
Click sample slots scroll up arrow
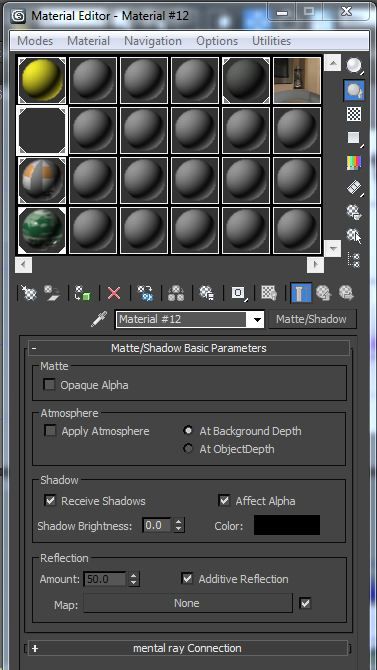(x=332, y=63)
